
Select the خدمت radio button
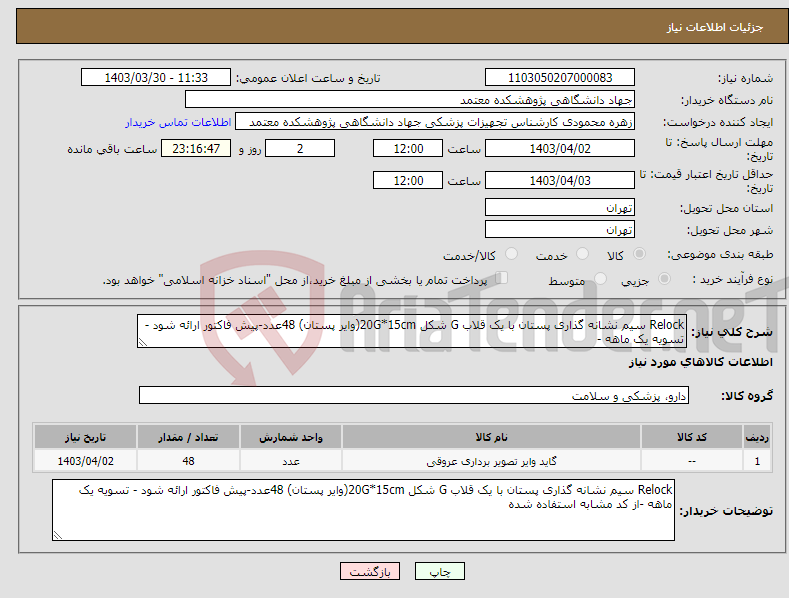pyautogui.click(x=582, y=254)
